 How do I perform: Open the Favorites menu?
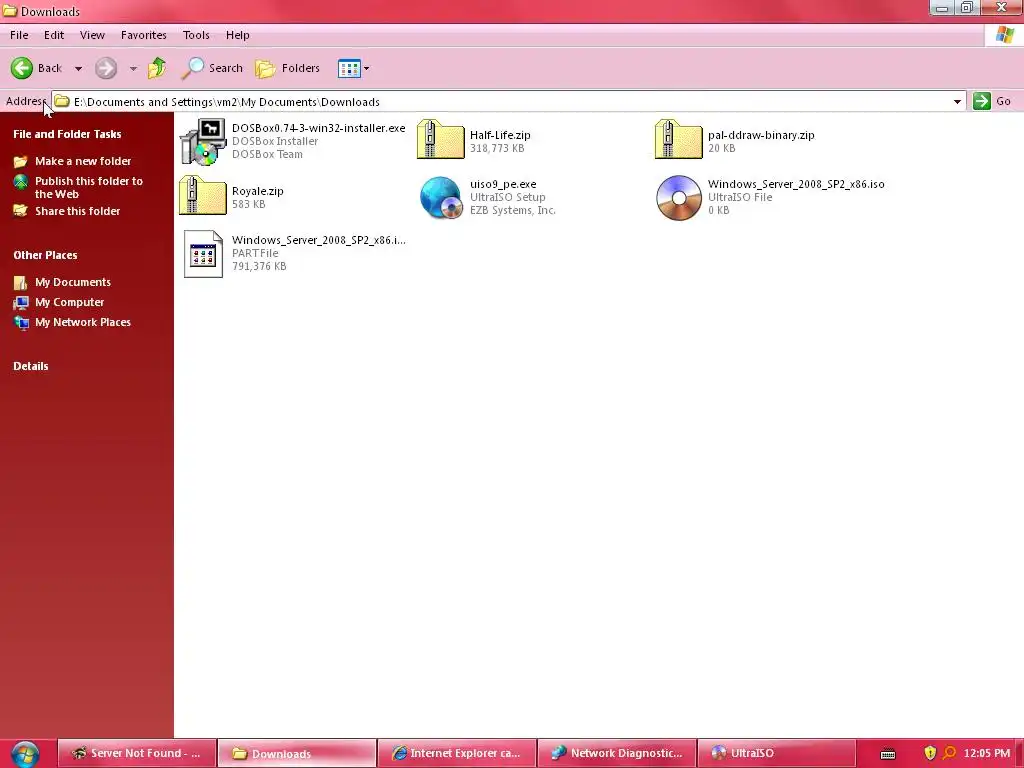pyautogui.click(x=144, y=35)
